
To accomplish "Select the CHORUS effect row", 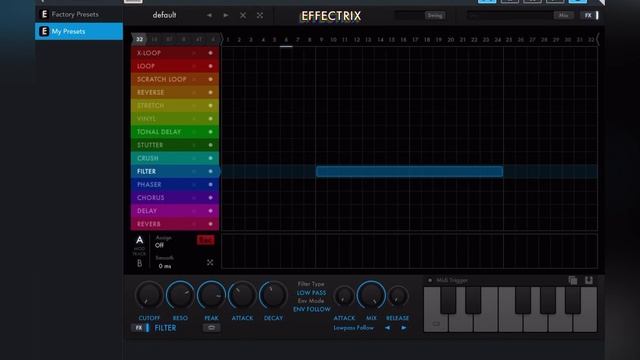I will point(175,198).
